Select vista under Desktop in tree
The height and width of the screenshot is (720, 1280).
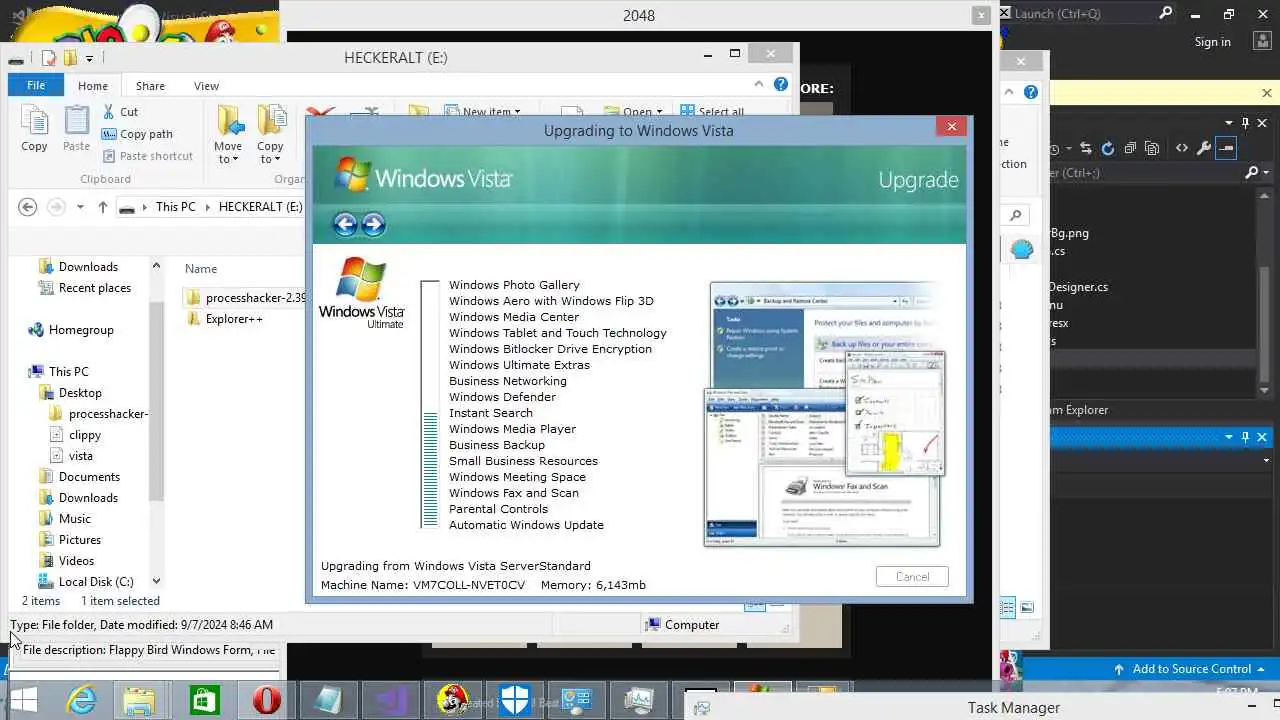(72, 456)
